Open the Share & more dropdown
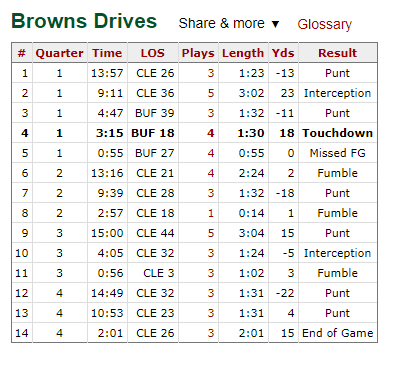Viewport: 417px width, 369px height. click(229, 24)
